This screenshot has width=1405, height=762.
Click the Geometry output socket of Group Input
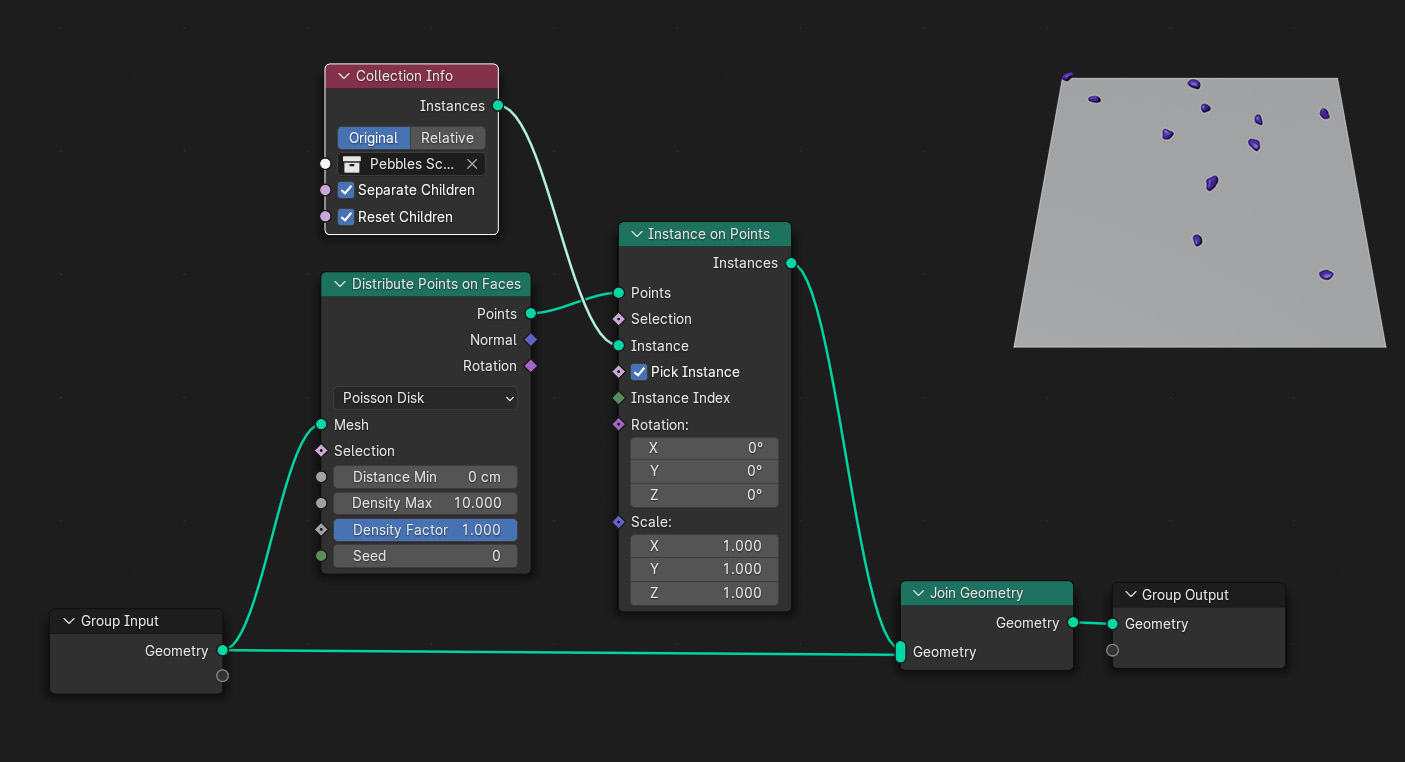point(222,651)
